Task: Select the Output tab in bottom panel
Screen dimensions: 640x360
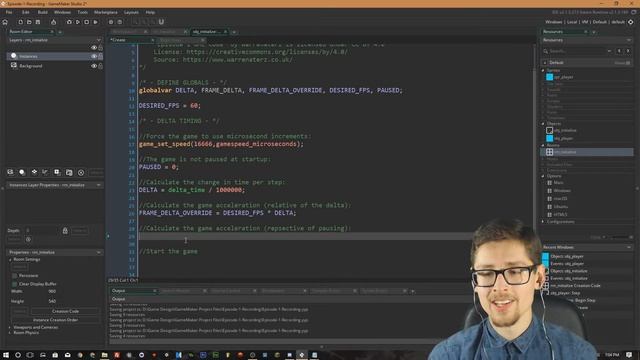Action: [133, 291]
